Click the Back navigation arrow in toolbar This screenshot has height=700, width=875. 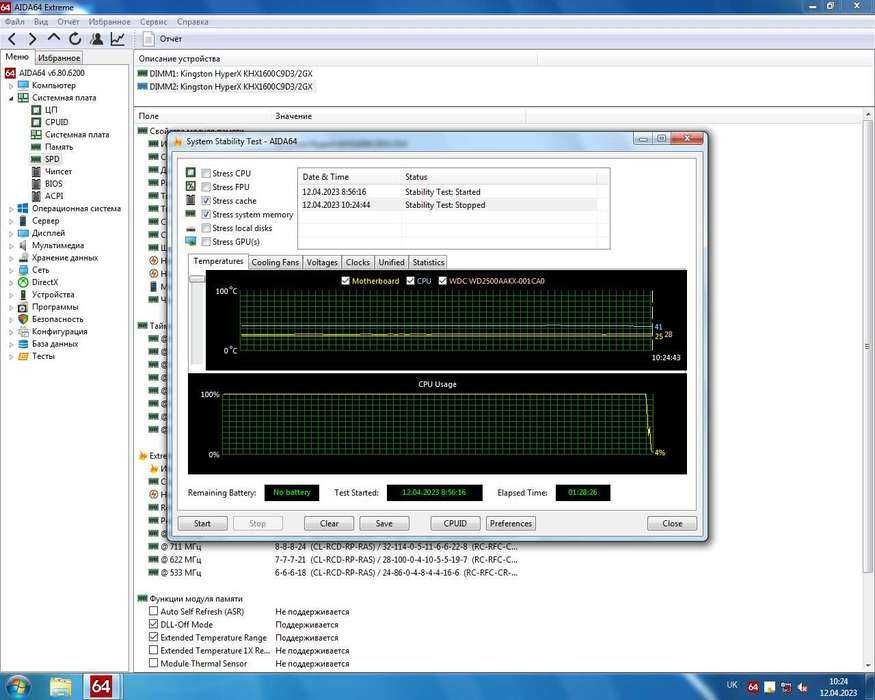tap(12, 39)
